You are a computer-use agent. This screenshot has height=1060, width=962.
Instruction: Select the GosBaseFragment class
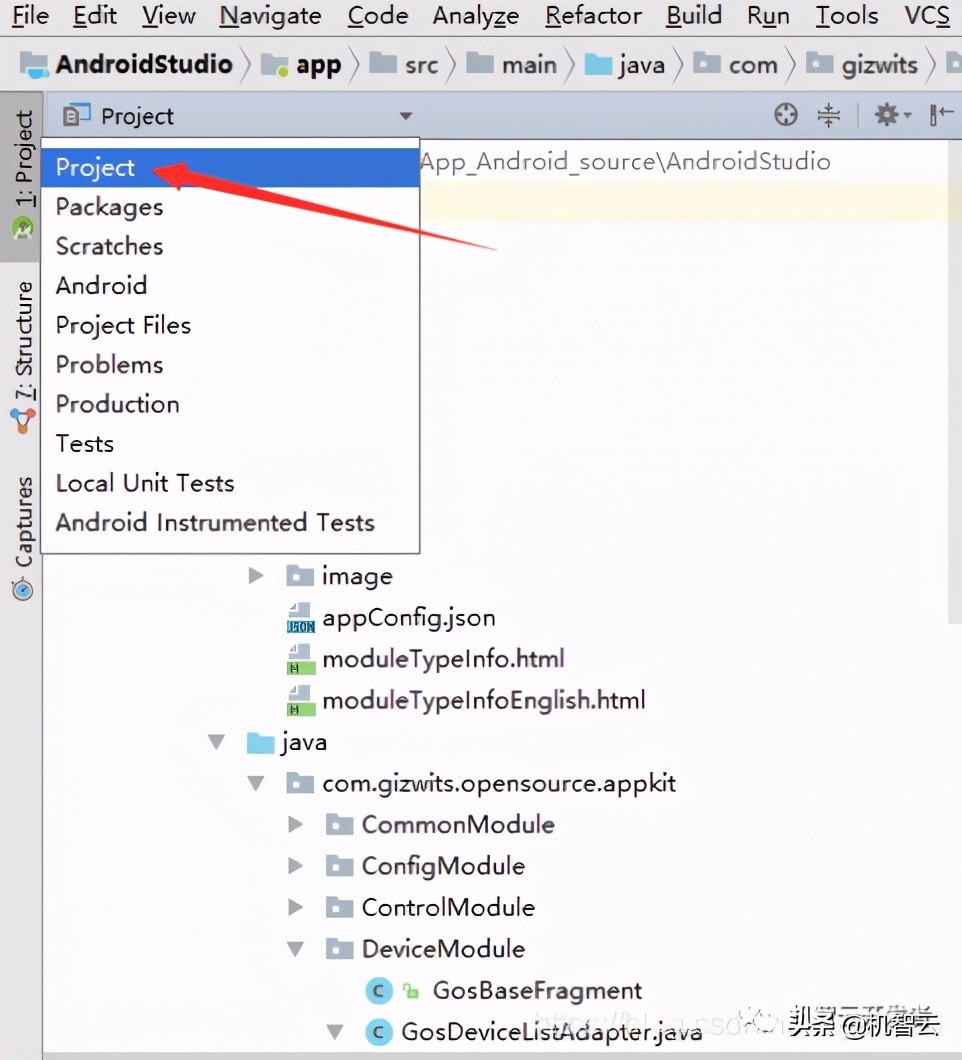pyautogui.click(x=537, y=990)
